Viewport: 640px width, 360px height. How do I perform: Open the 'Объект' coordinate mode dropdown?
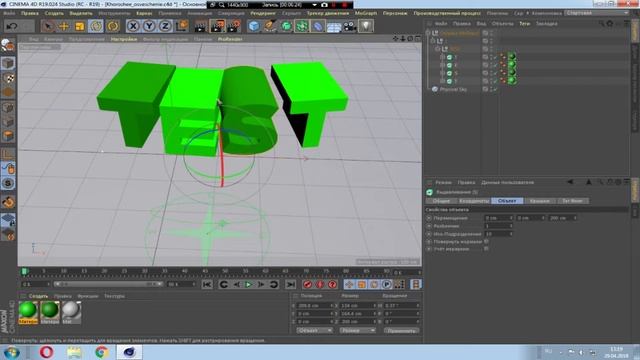point(314,331)
